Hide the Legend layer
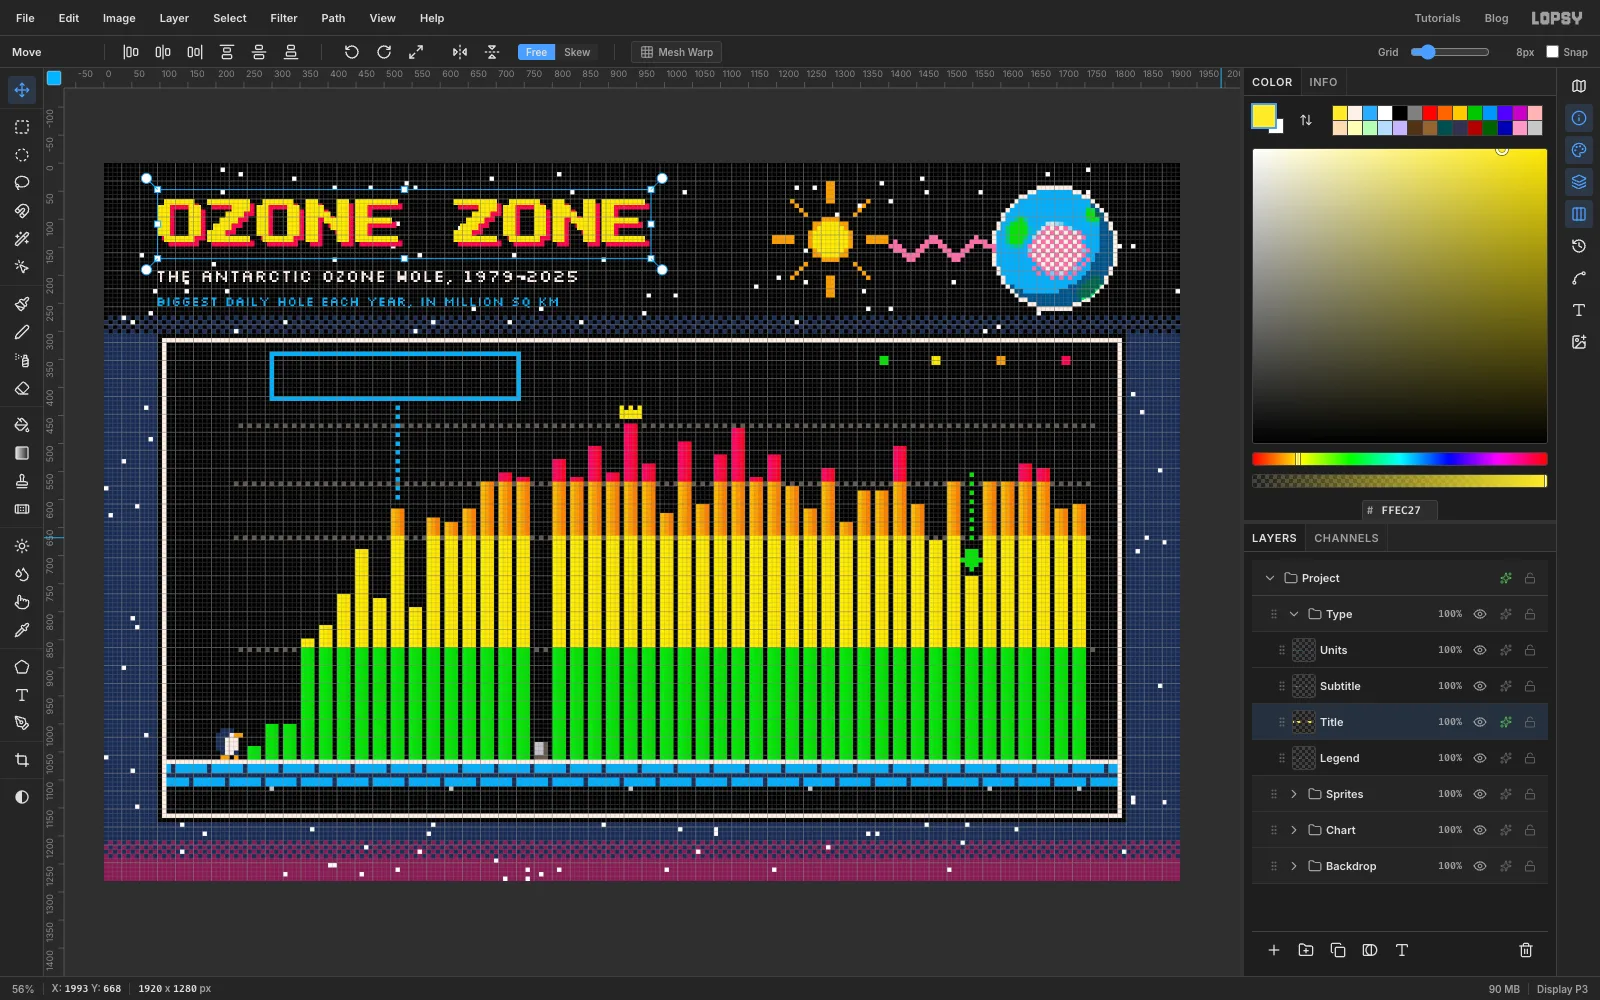This screenshot has width=1600, height=1000. [x=1480, y=758]
